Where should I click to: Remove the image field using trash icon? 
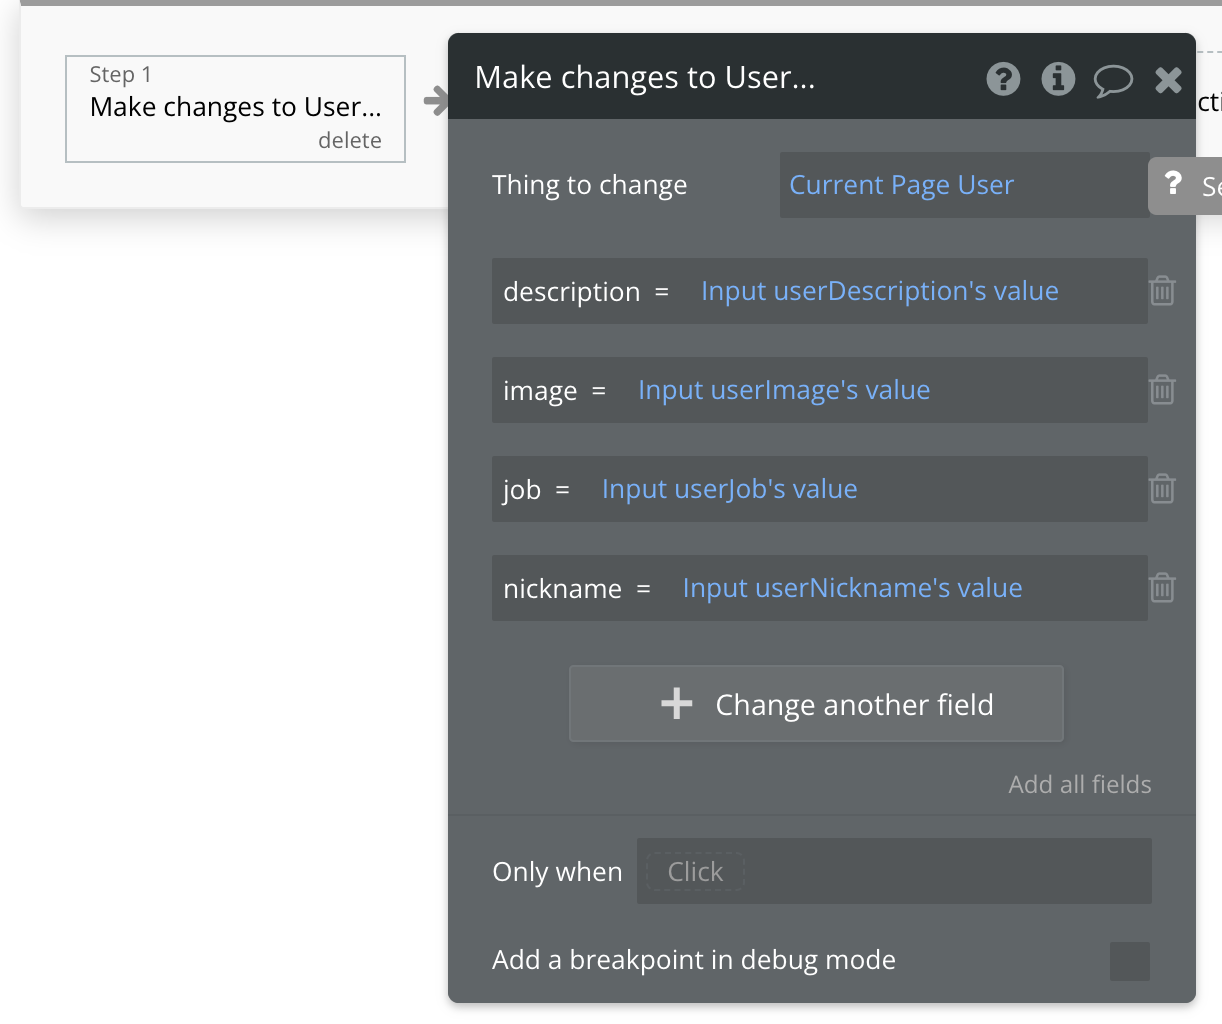(1162, 390)
